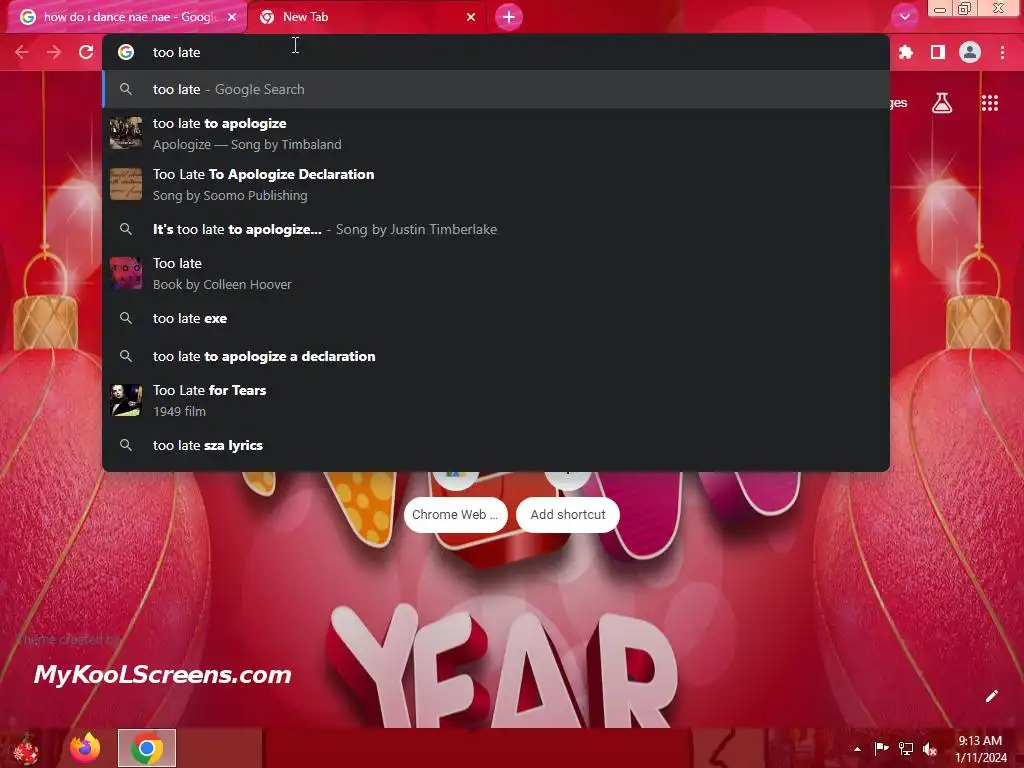This screenshot has width=1024, height=768.
Task: Select 'too late sza lyrics' suggestion
Action: pyautogui.click(x=496, y=445)
